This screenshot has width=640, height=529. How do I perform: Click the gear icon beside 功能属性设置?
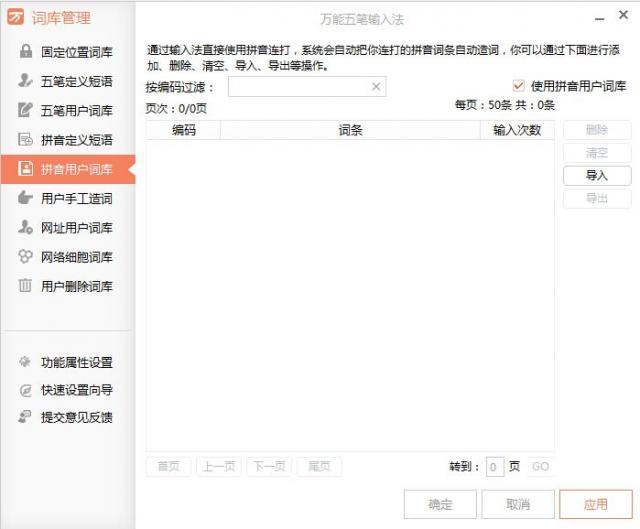click(x=25, y=361)
